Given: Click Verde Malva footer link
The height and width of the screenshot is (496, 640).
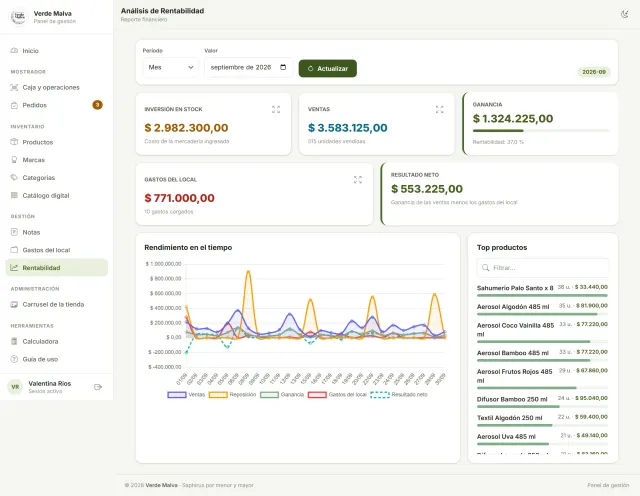Looking at the screenshot, I should (161, 485).
